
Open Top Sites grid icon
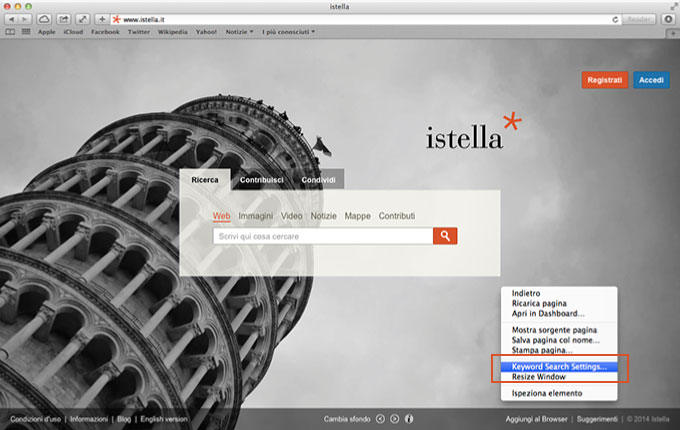click(x=26, y=32)
